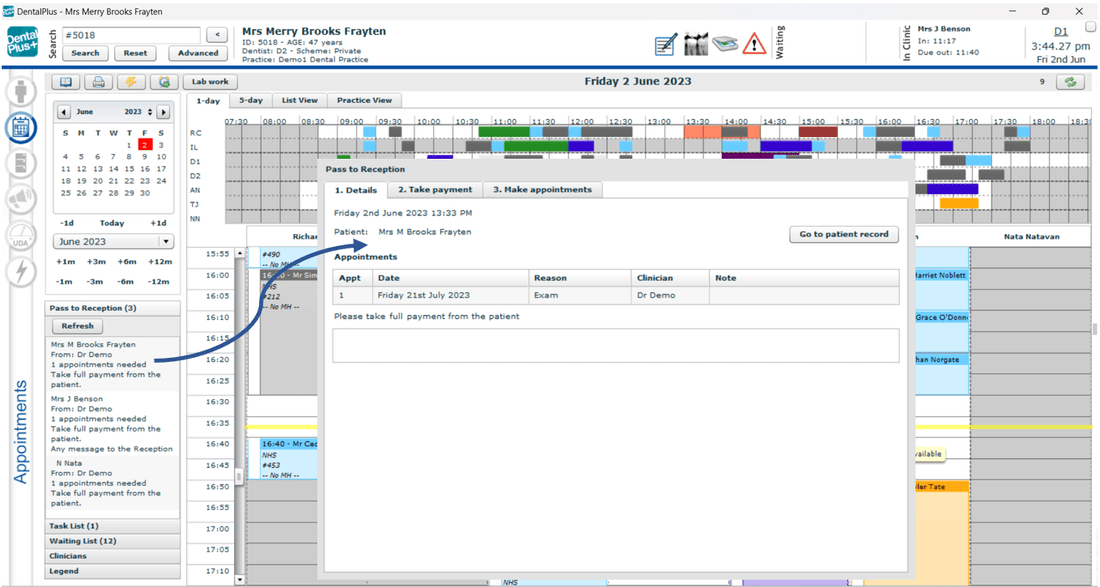The height and width of the screenshot is (587, 1100).
Task: Switch to the 2. Take payment tab
Action: 435,189
